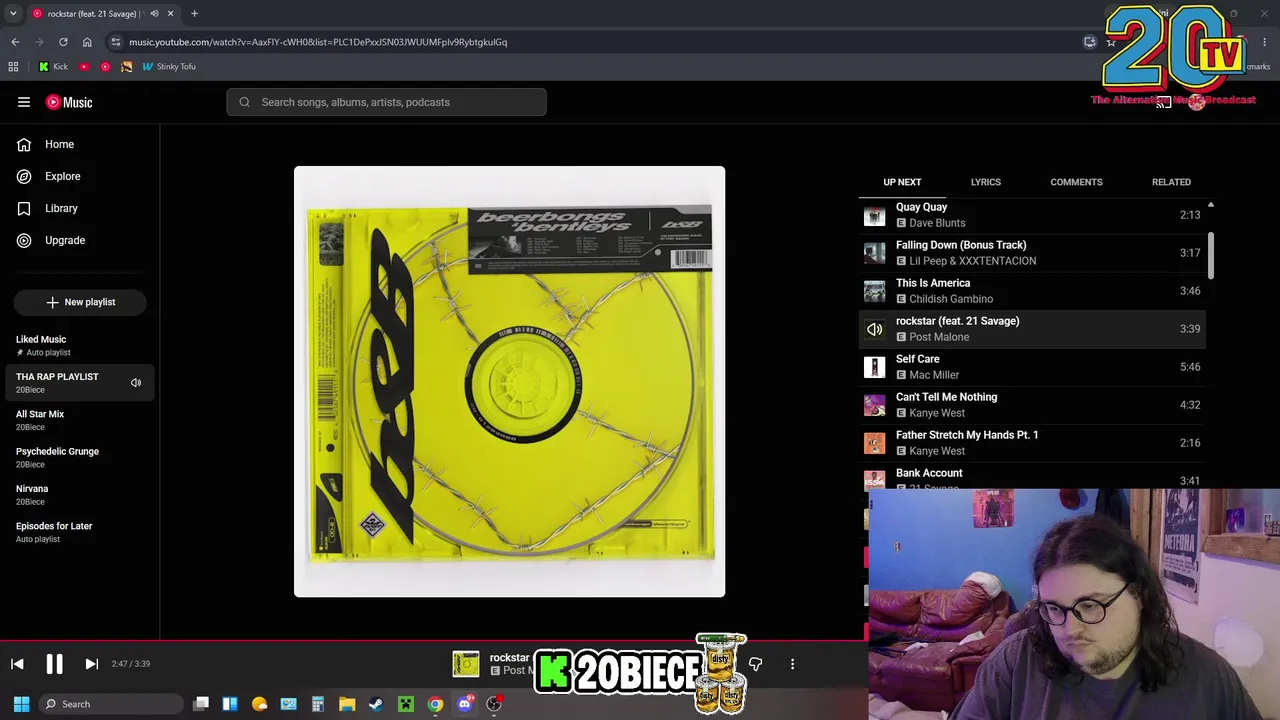This screenshot has width=1280, height=720.
Task: Expand the tab search dropdown
Action: 13,14
